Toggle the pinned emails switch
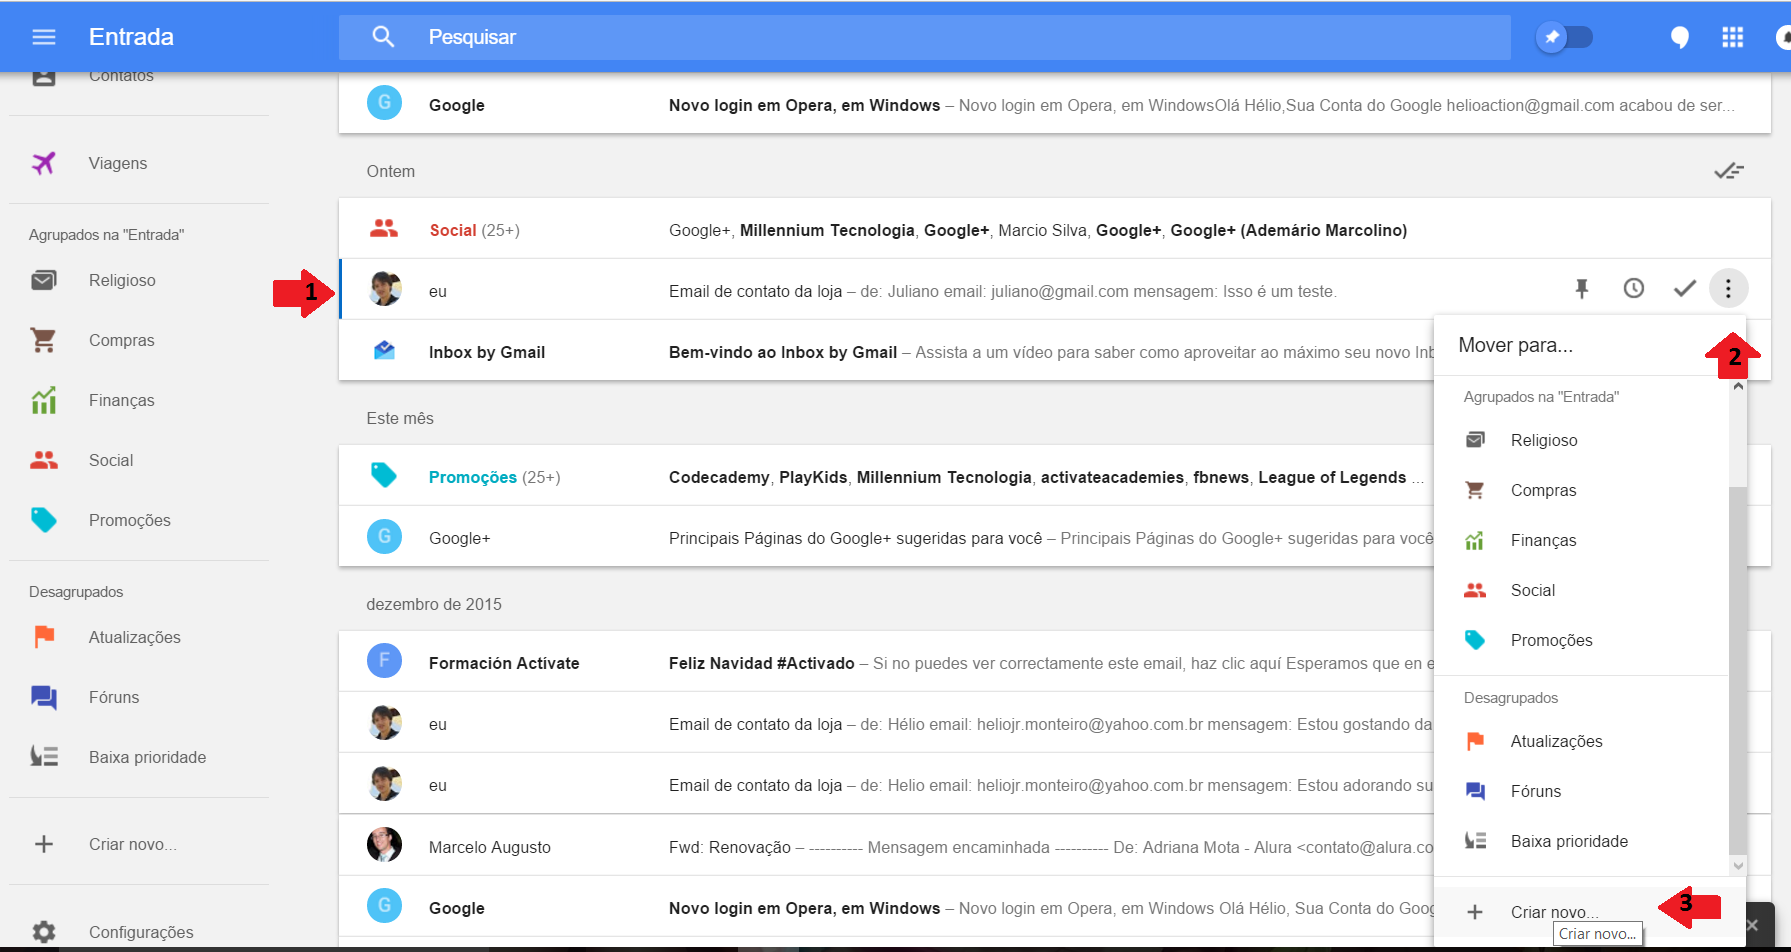This screenshot has width=1791, height=952. pos(1565,37)
